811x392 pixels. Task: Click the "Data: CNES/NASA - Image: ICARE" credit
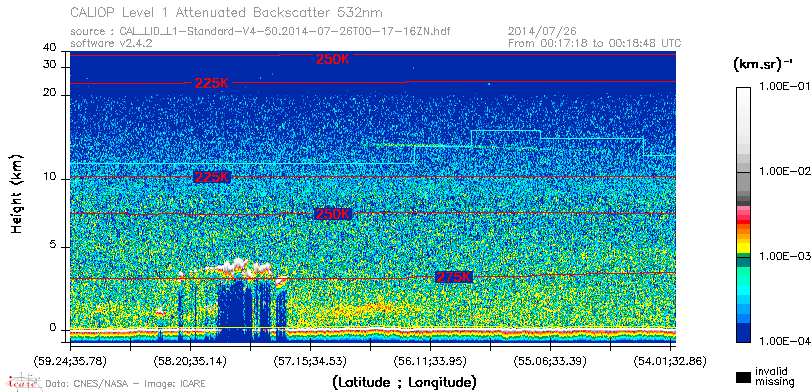[x=125, y=384]
